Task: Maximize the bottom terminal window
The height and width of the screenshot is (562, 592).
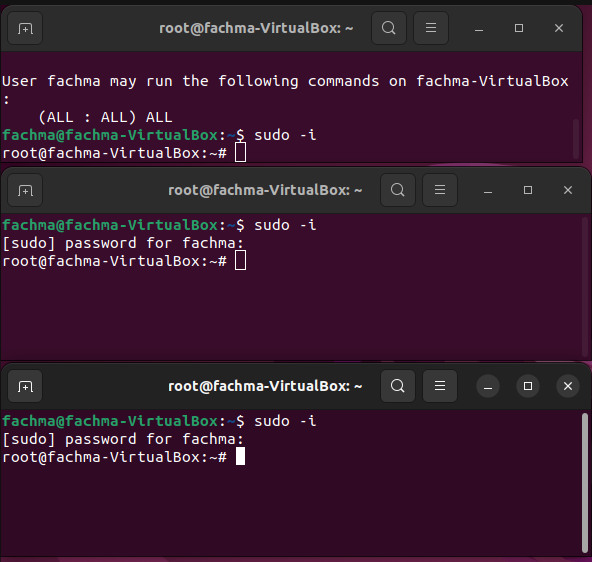Action: 528,386
